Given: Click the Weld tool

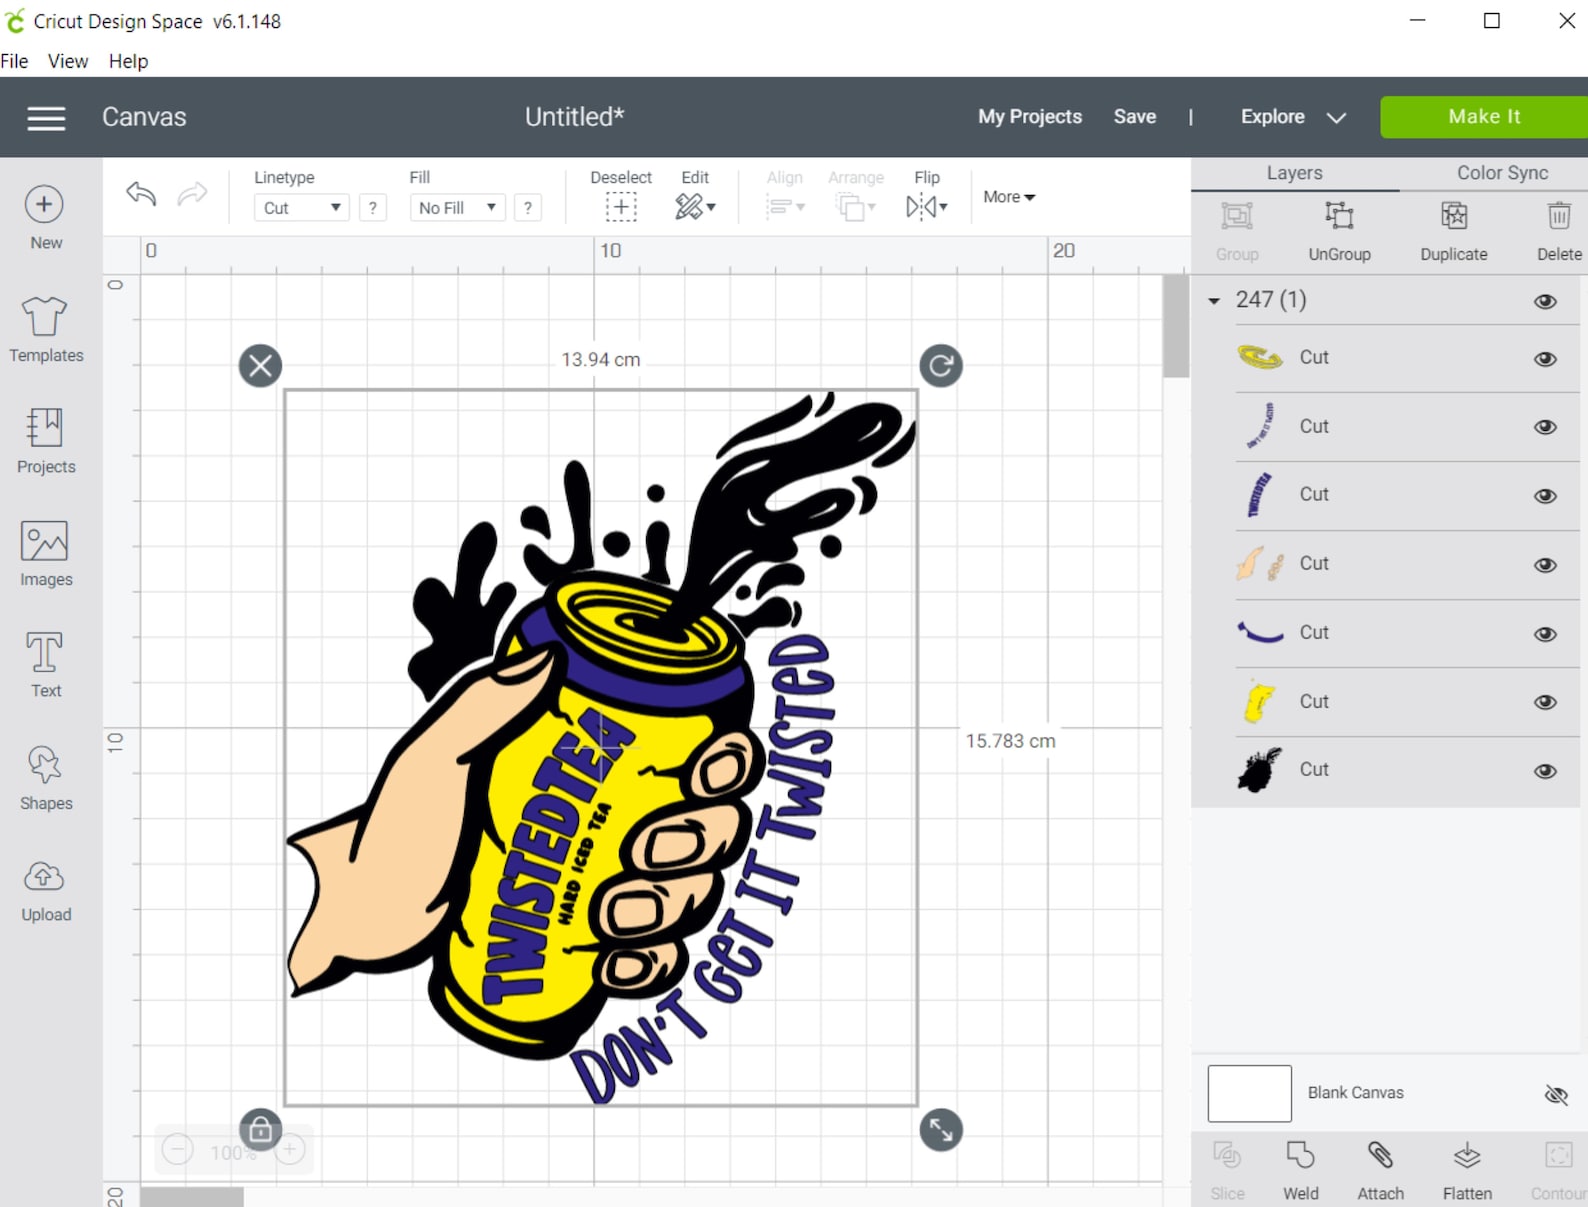Looking at the screenshot, I should (x=1300, y=1170).
